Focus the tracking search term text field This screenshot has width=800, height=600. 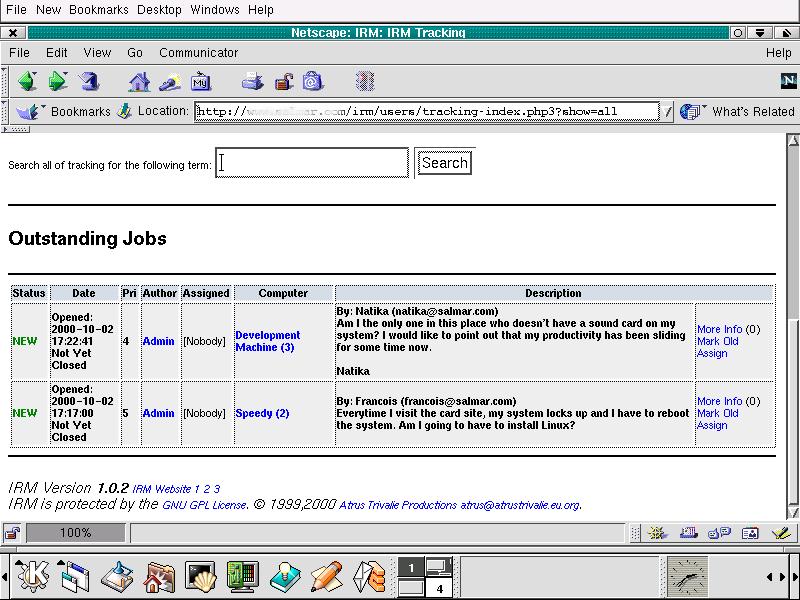(312, 162)
